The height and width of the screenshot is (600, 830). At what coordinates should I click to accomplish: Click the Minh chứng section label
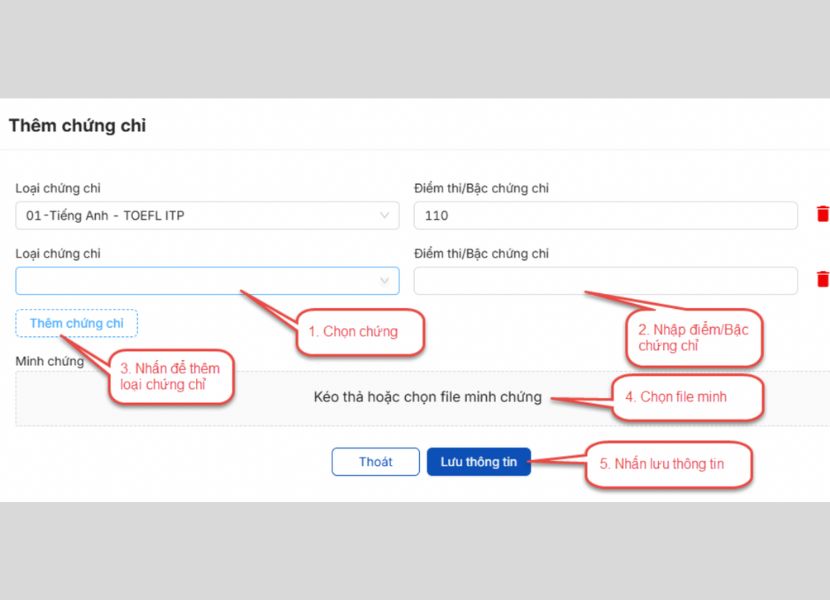click(x=50, y=362)
